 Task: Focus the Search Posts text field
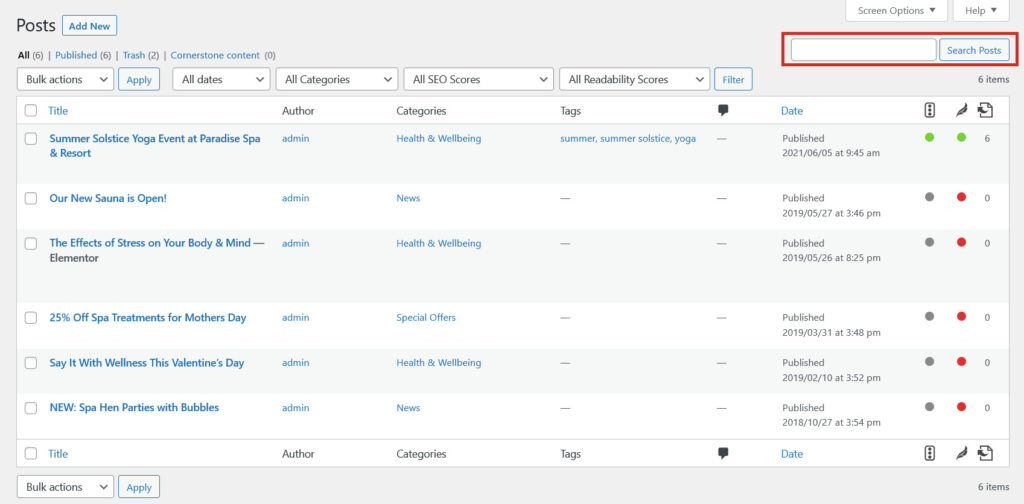[863, 50]
